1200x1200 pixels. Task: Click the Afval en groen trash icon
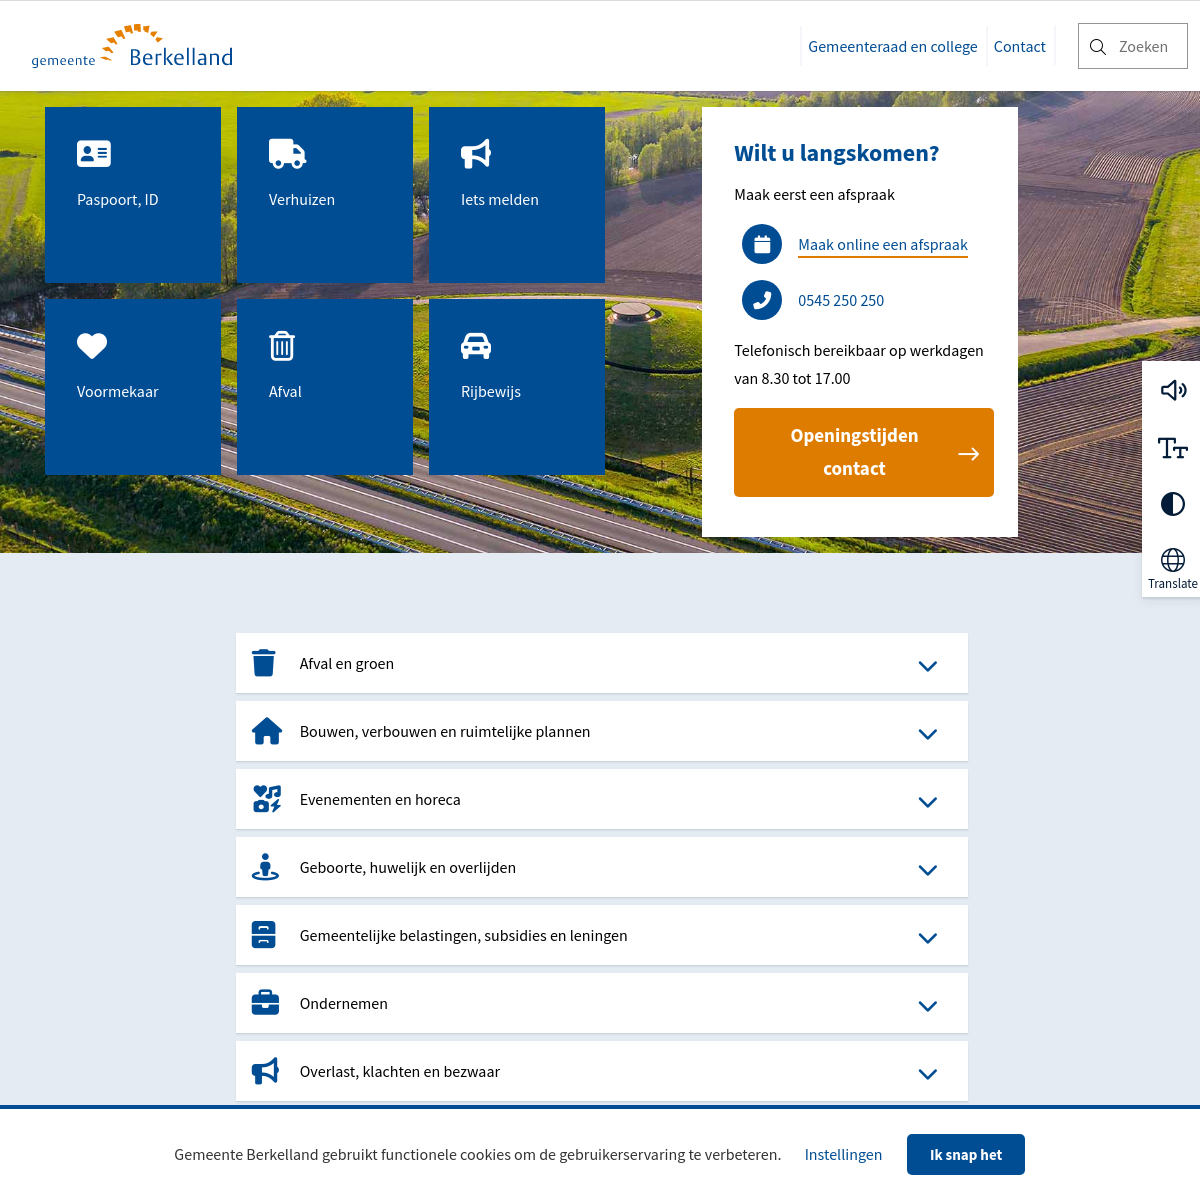tap(264, 663)
